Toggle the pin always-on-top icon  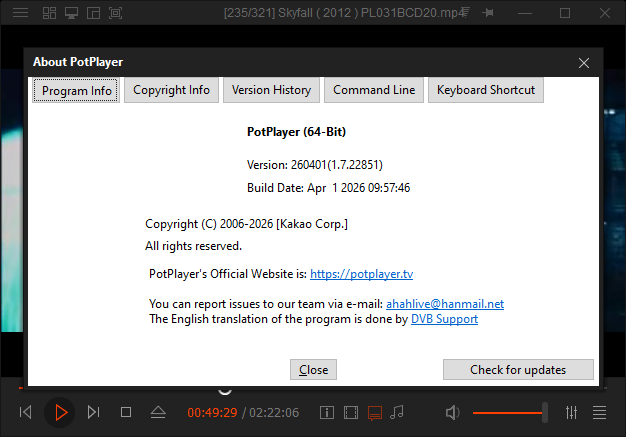pos(488,13)
